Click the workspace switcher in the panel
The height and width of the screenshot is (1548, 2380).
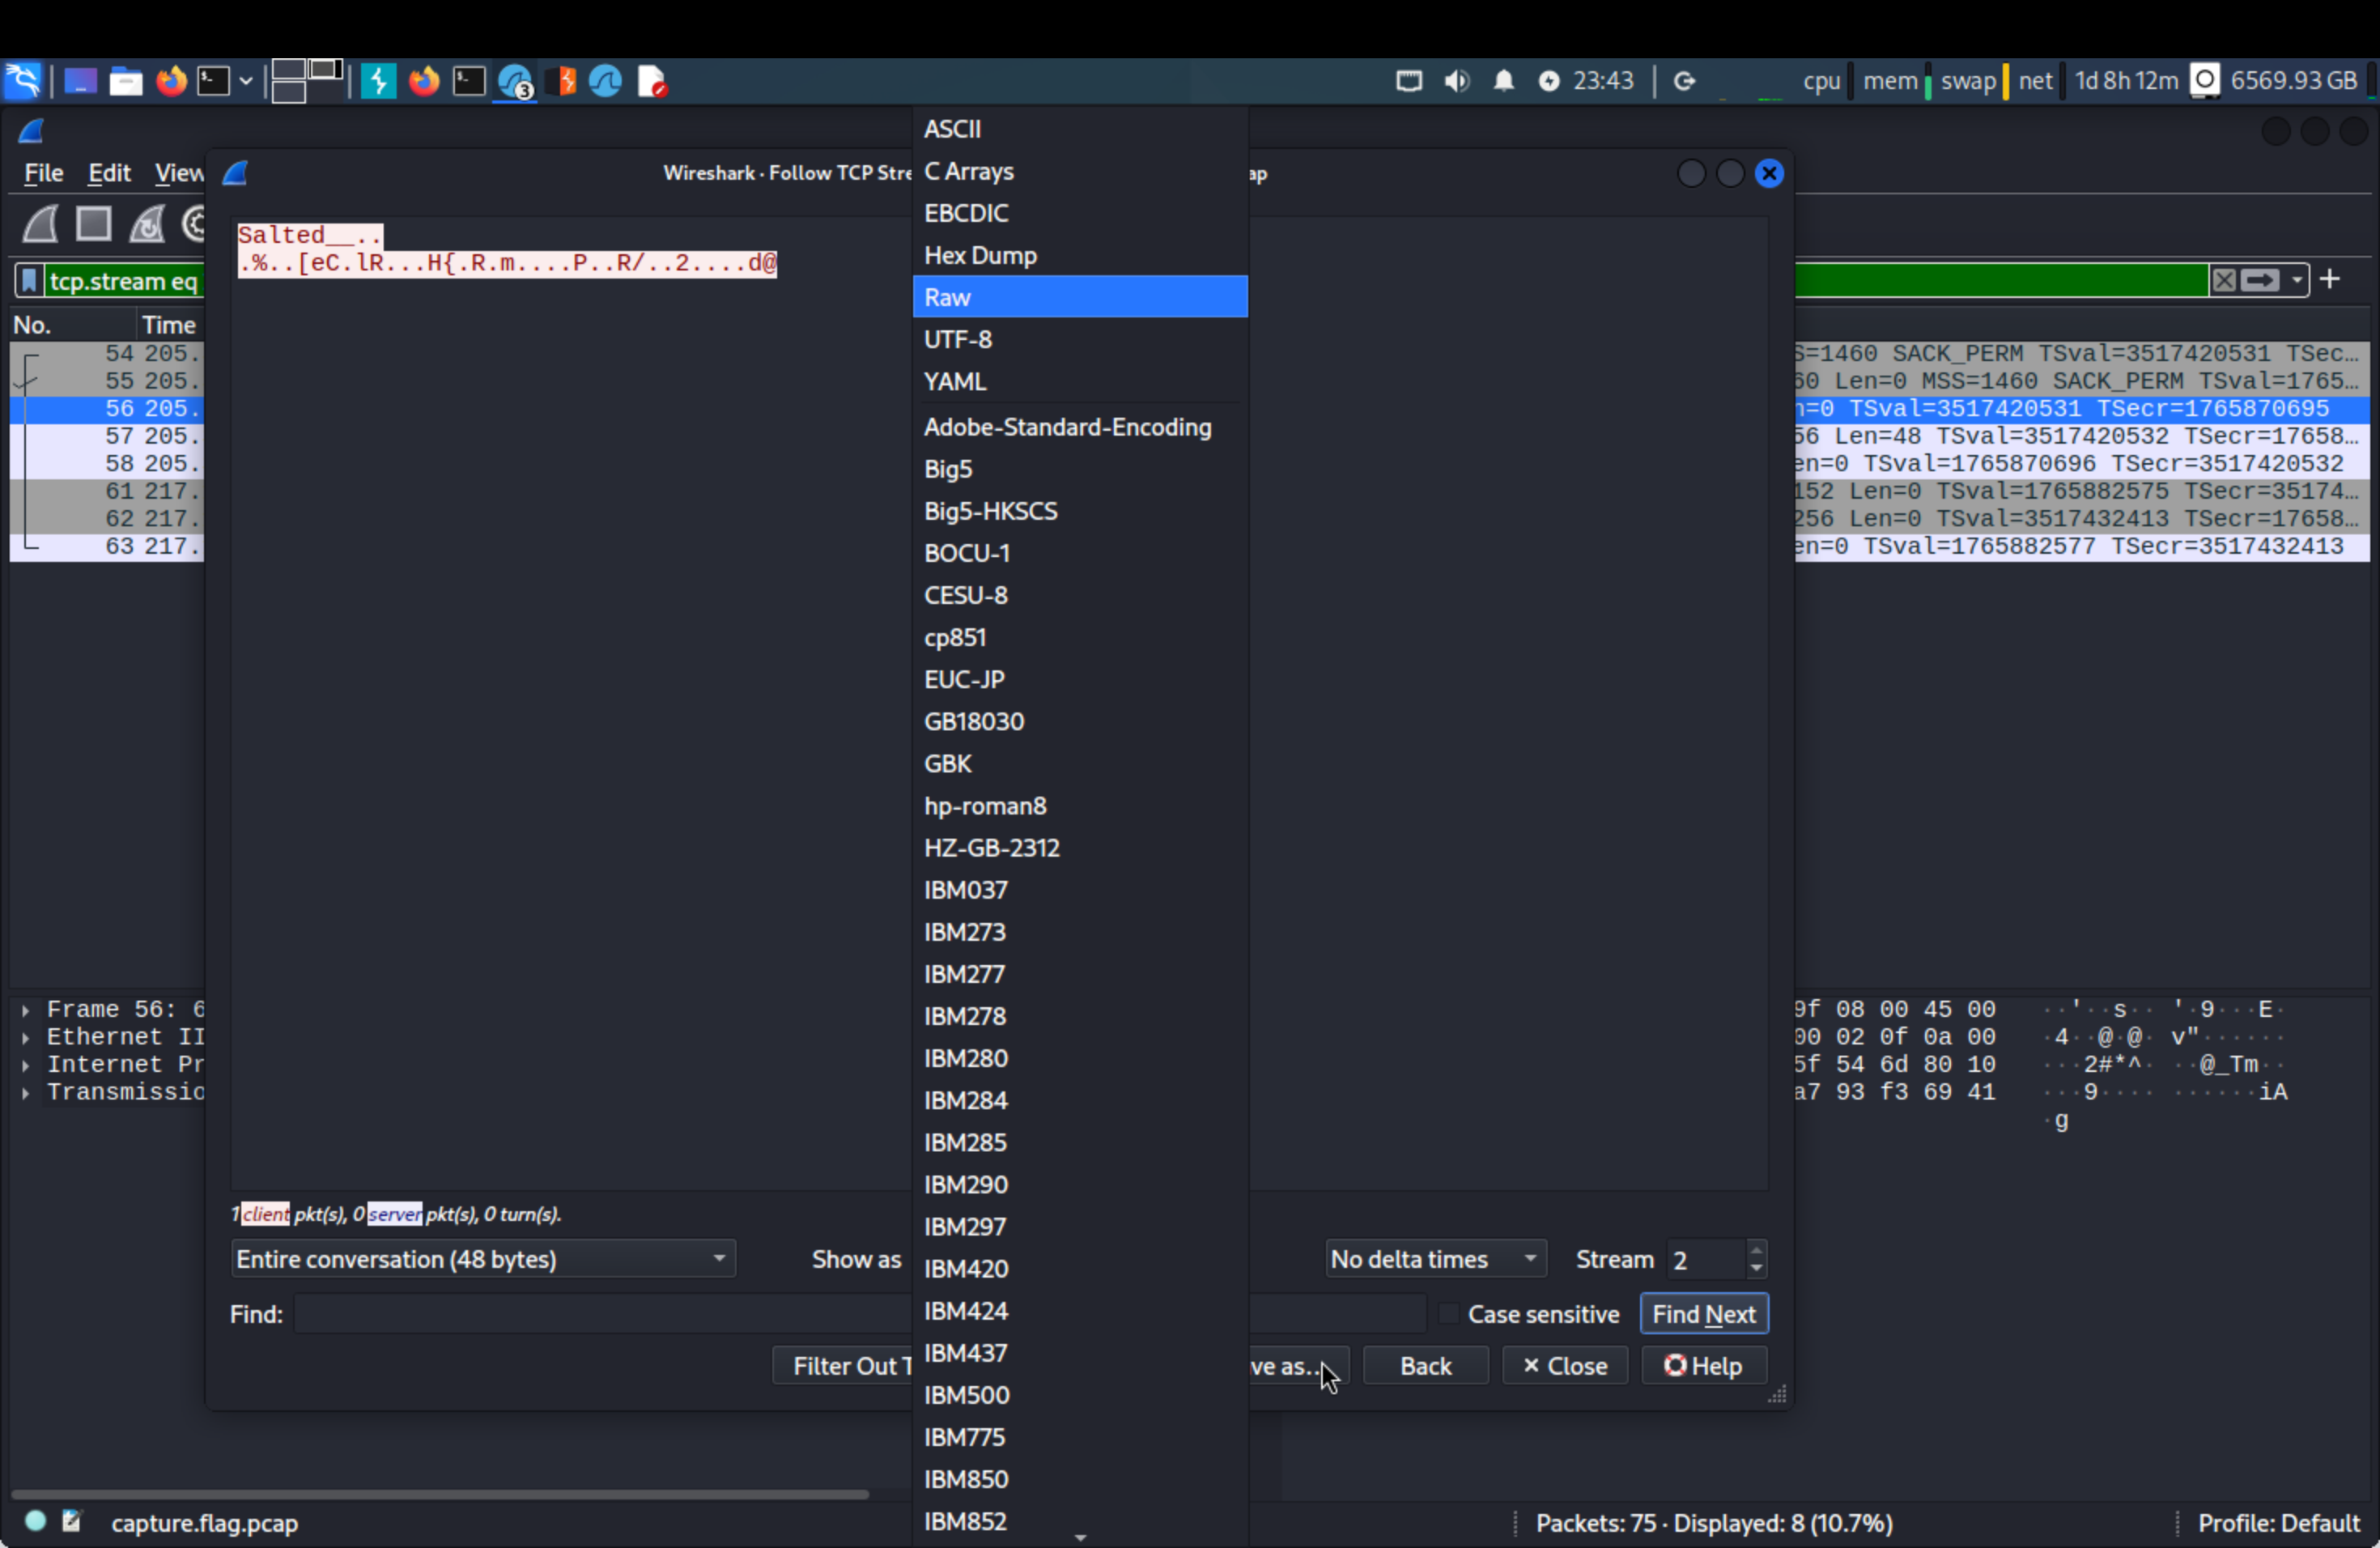[x=307, y=81]
